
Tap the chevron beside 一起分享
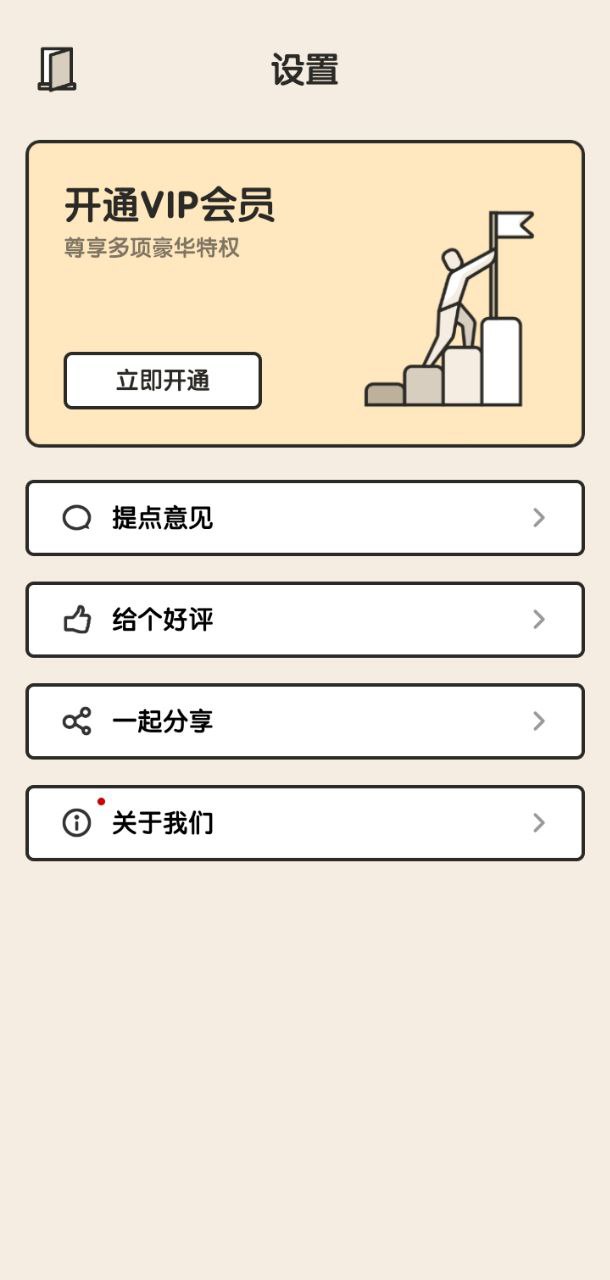pyautogui.click(x=539, y=721)
